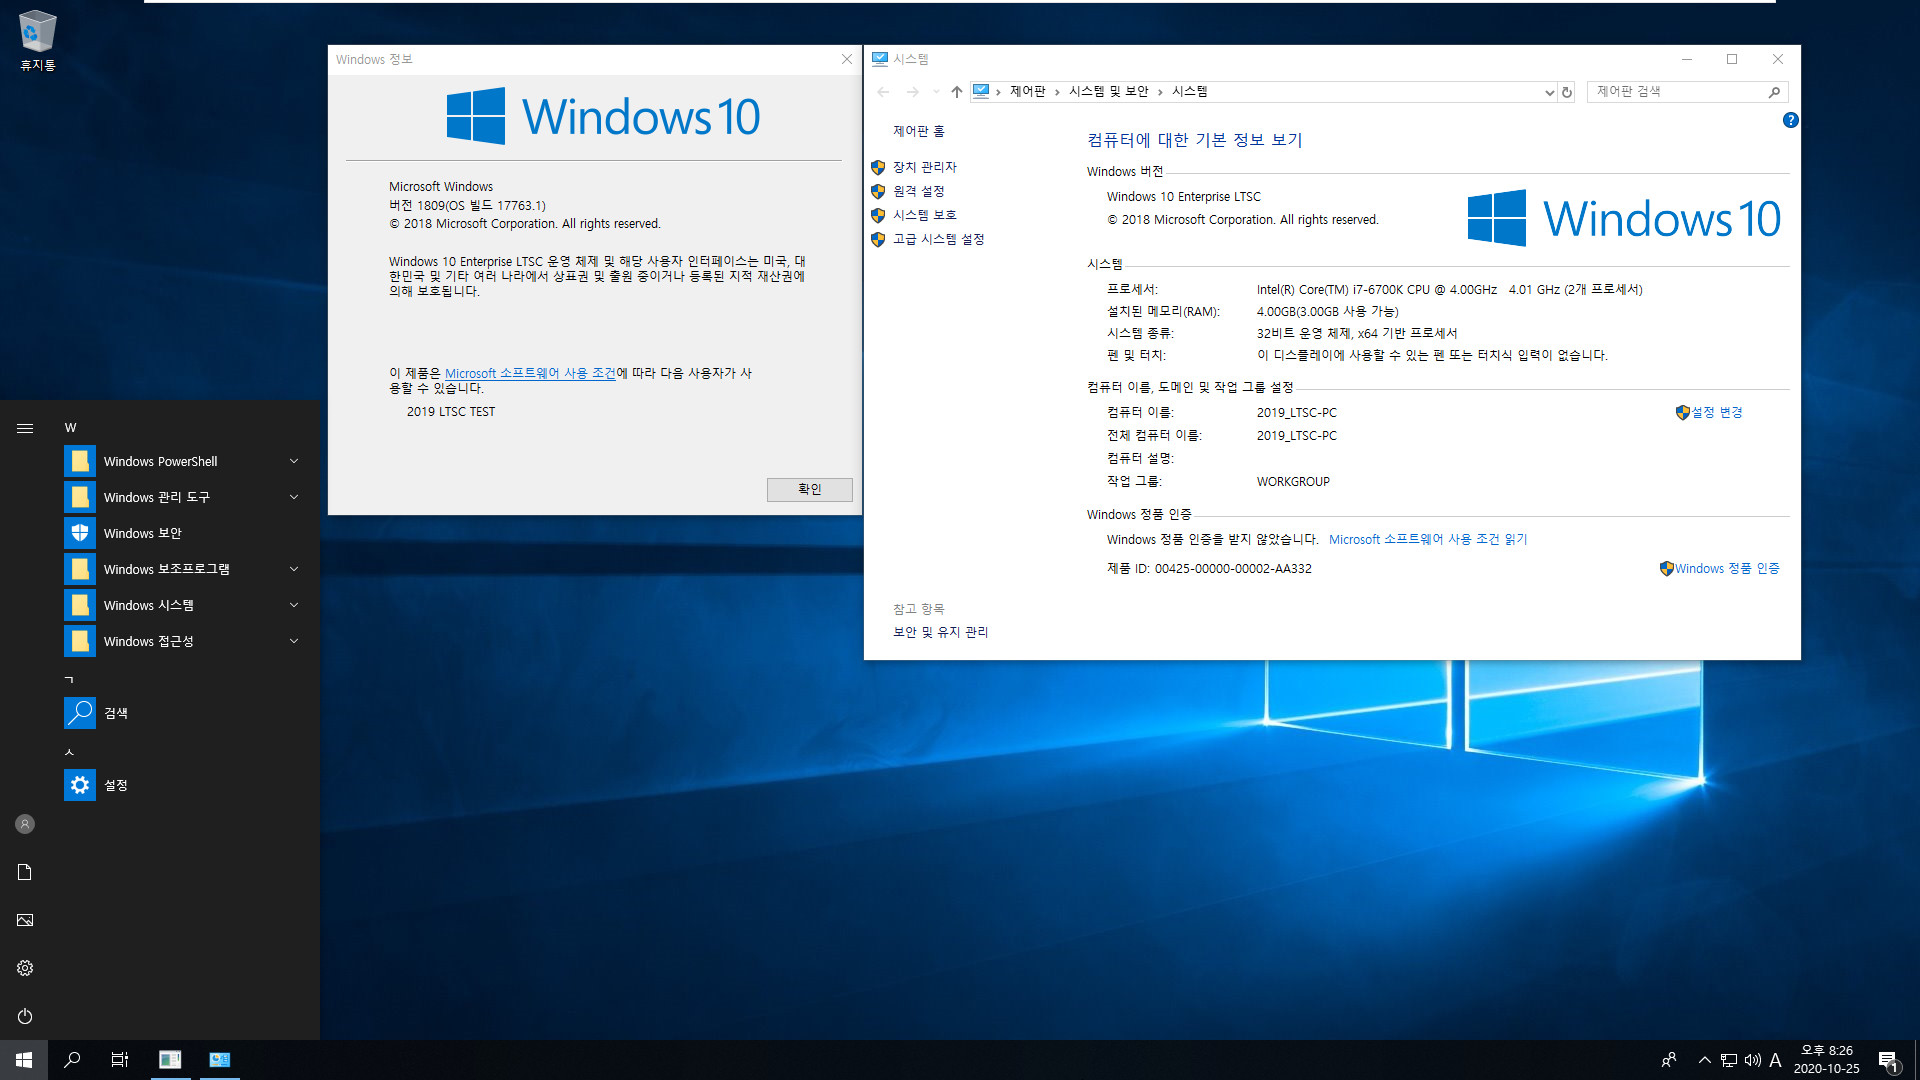Screen dimensions: 1920x1080
Task: Click the address bar computer icon
Action: point(981,92)
